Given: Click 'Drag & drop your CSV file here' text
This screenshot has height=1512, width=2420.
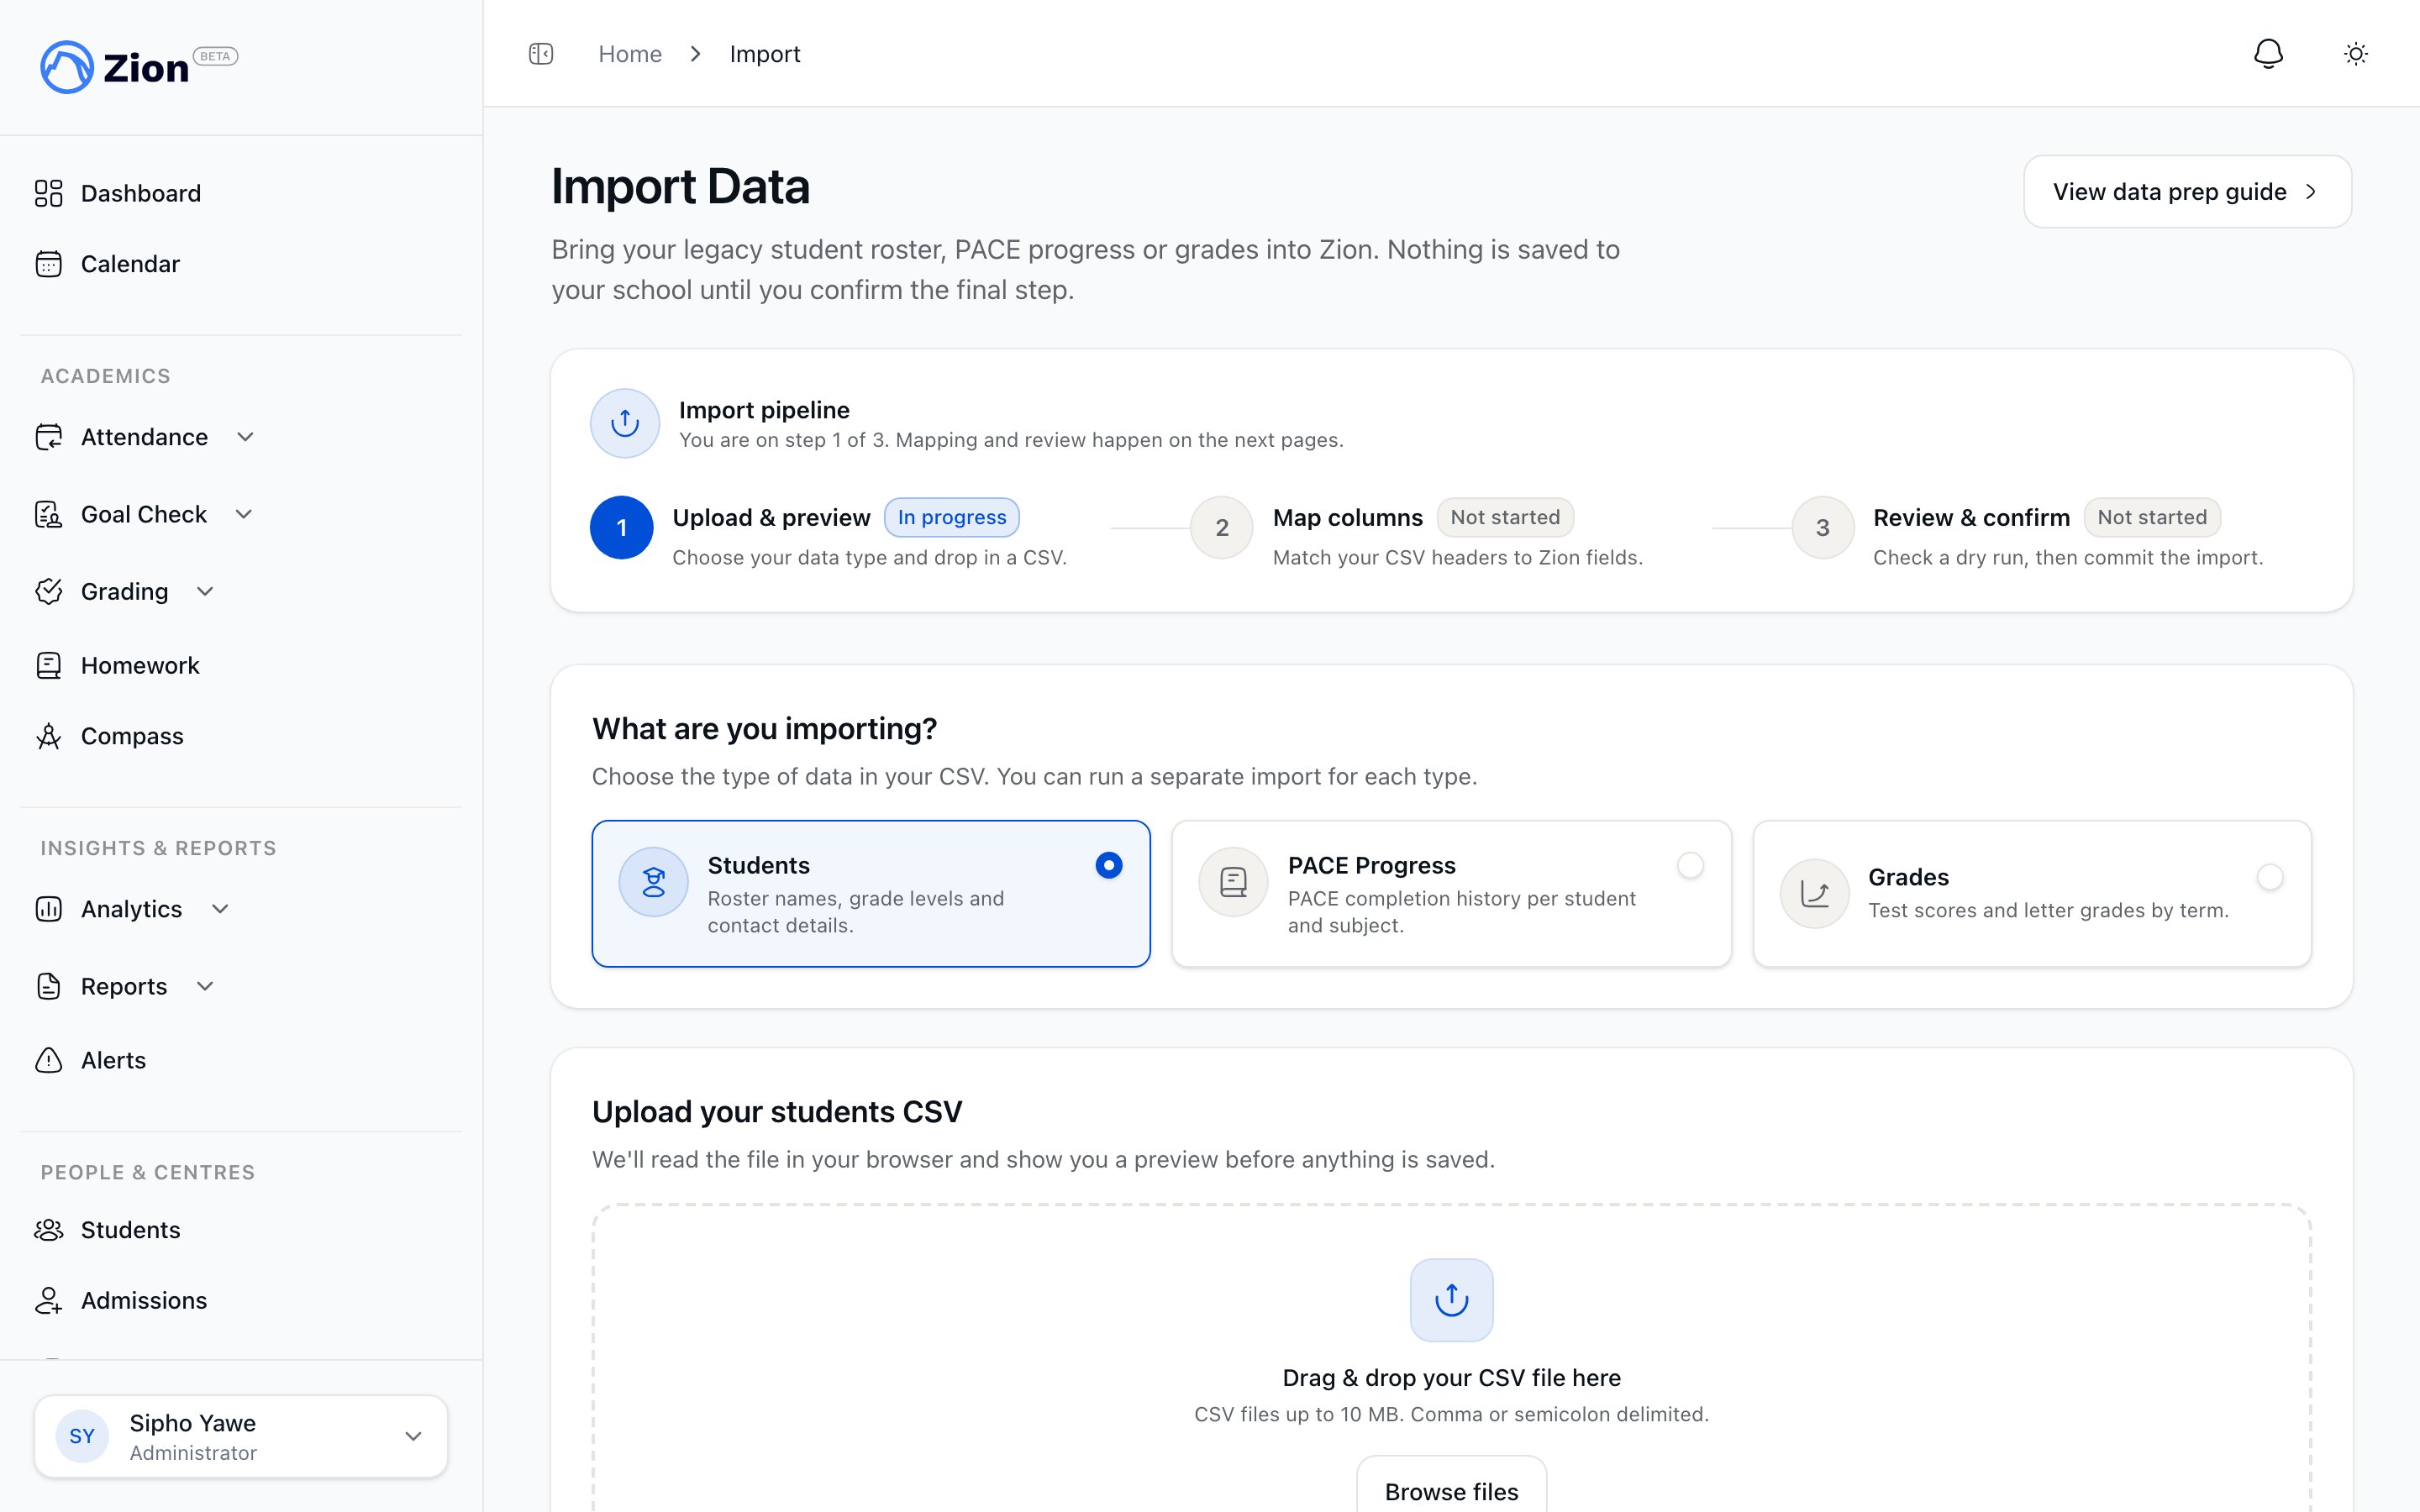Looking at the screenshot, I should pyautogui.click(x=1451, y=1377).
